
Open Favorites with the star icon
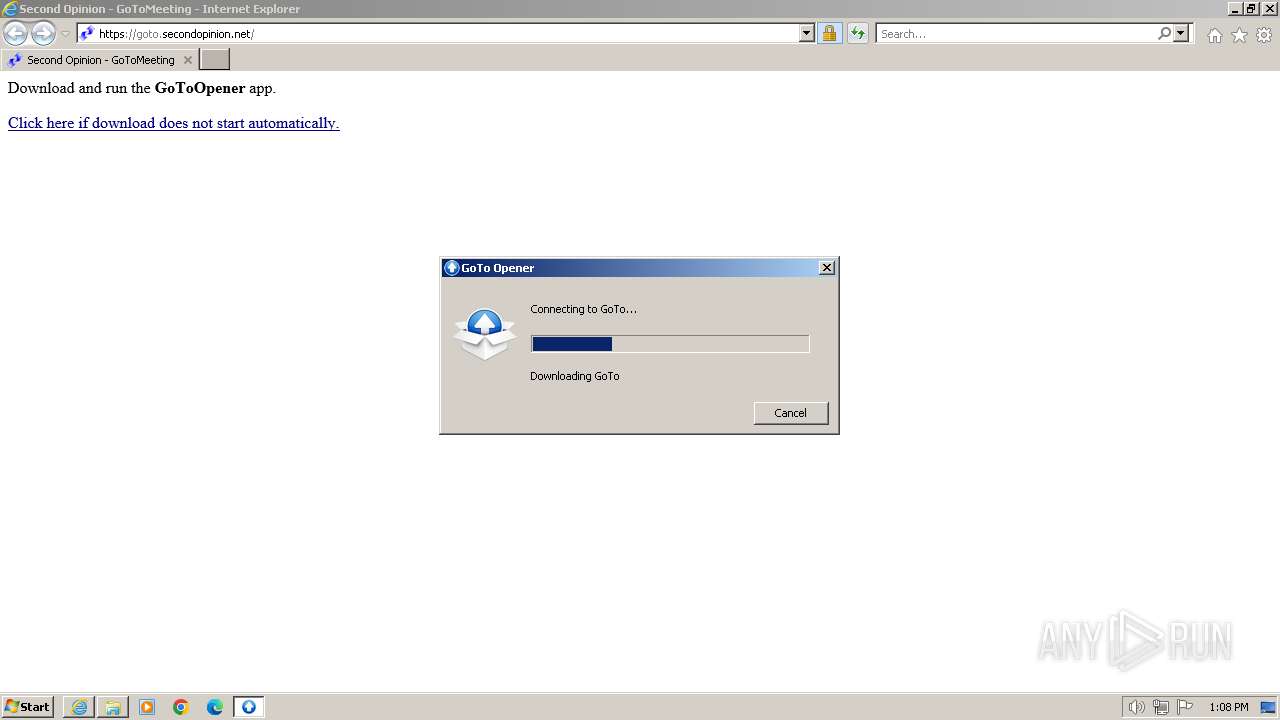point(1239,35)
